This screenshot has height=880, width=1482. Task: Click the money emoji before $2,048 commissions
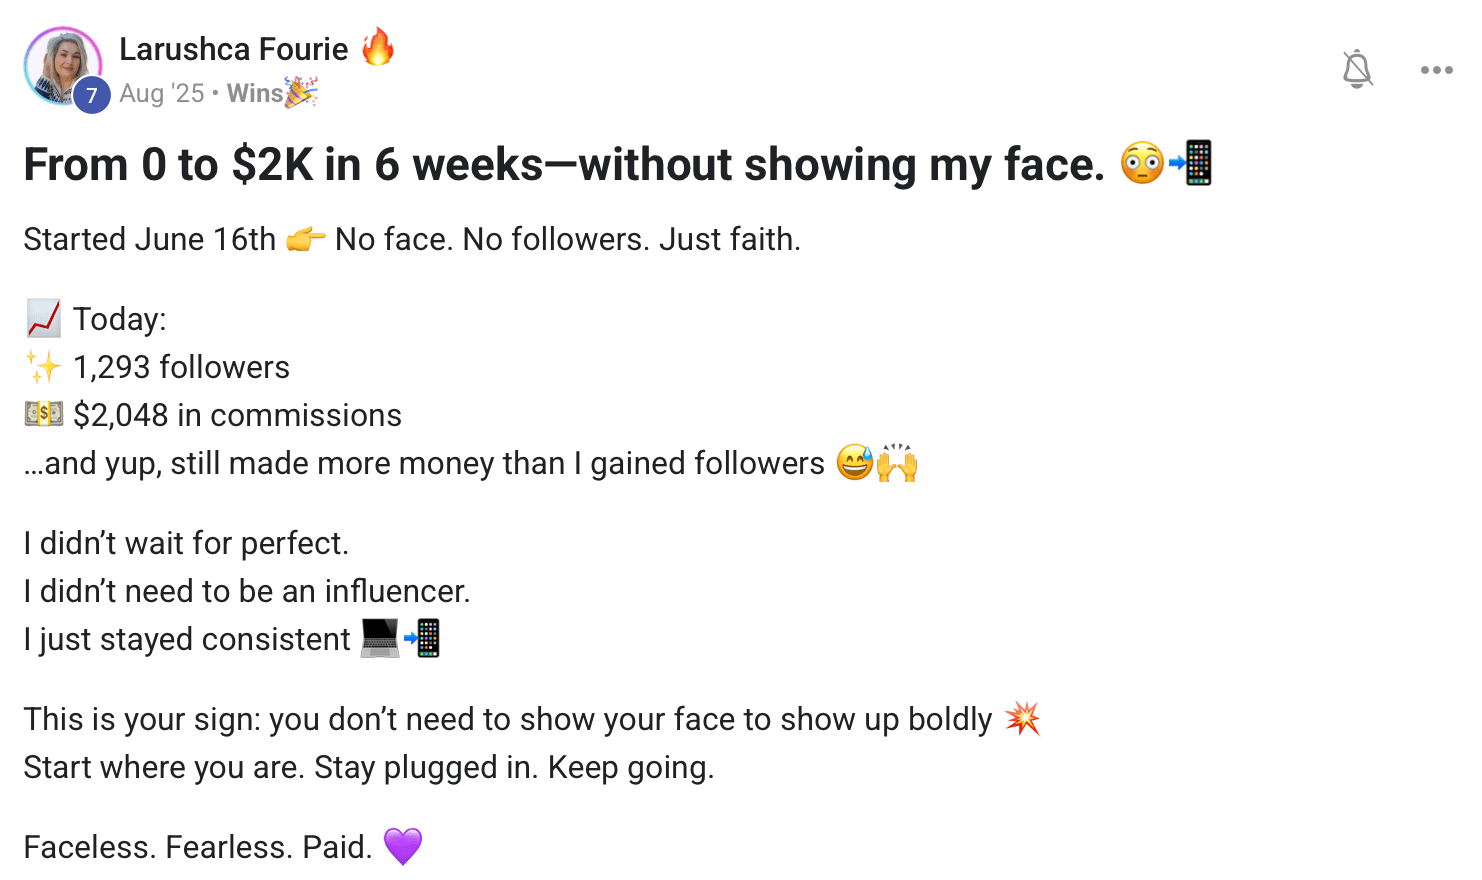(x=44, y=415)
